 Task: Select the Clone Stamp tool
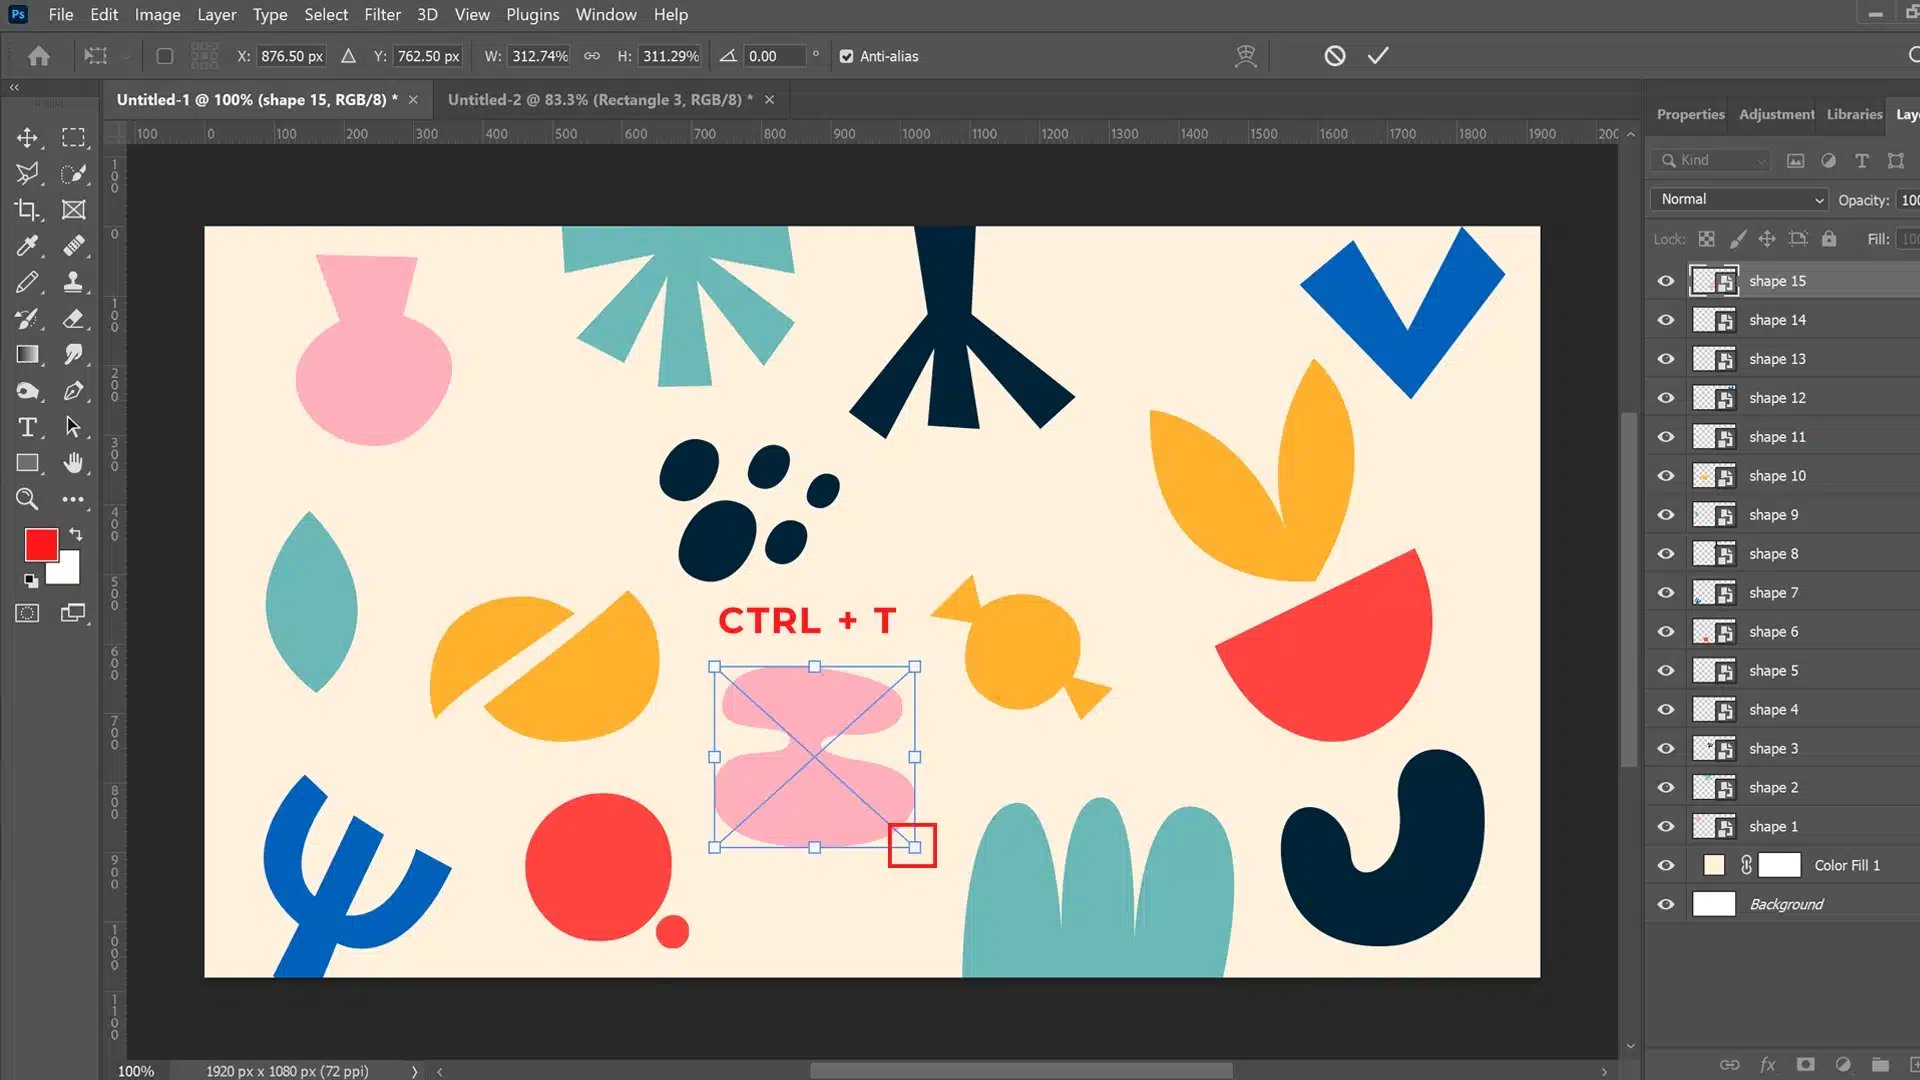click(x=73, y=282)
